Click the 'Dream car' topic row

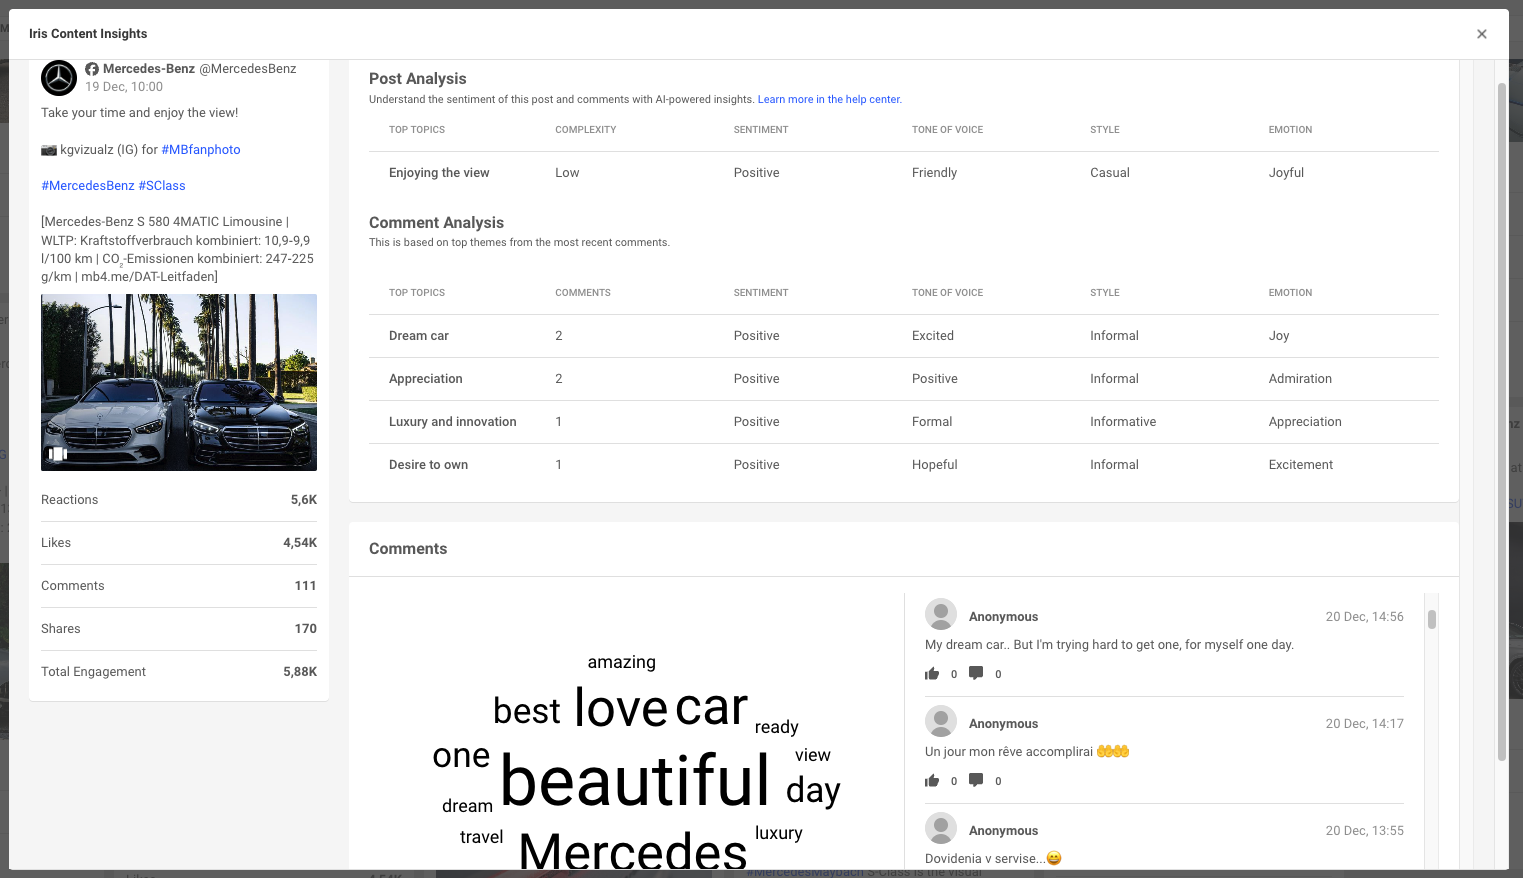(x=904, y=336)
